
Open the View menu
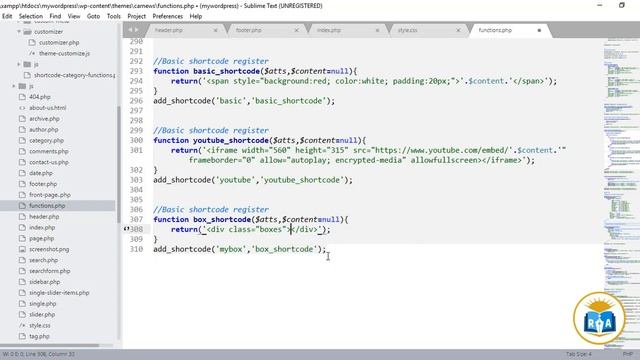74,16
